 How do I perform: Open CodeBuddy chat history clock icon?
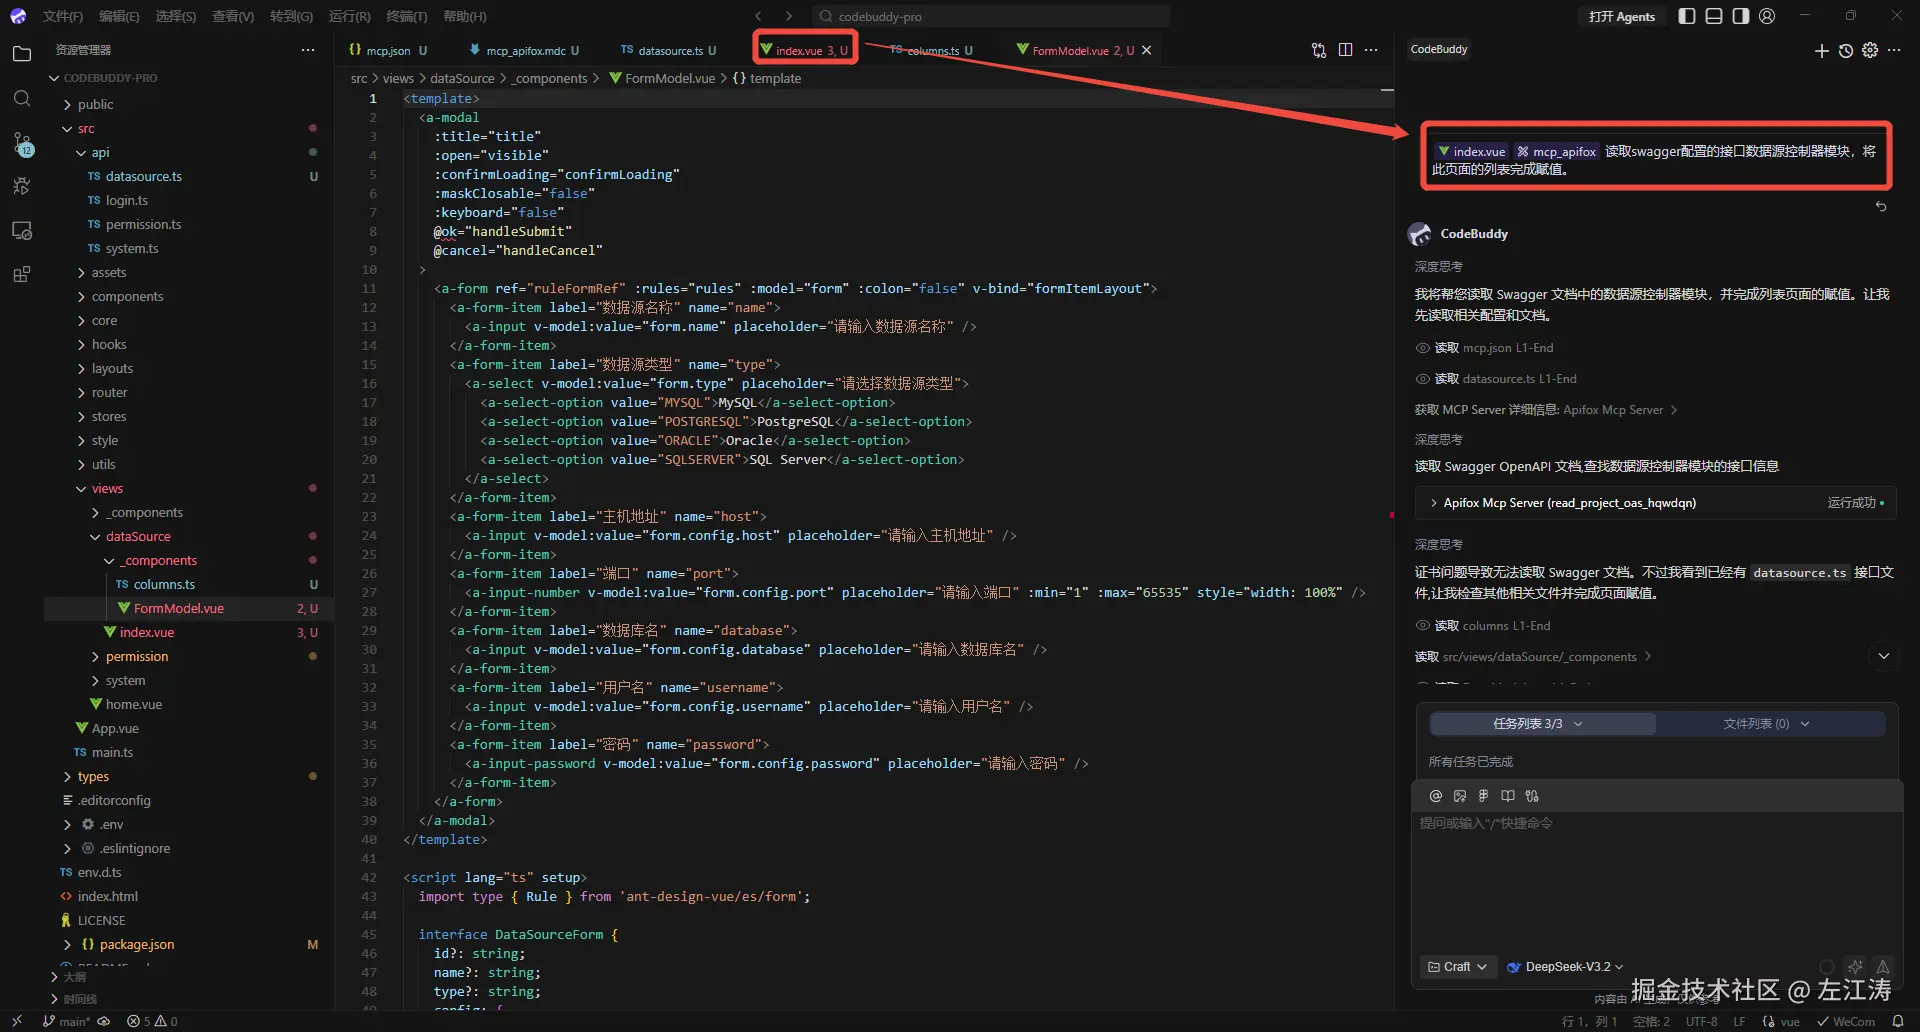[1845, 51]
